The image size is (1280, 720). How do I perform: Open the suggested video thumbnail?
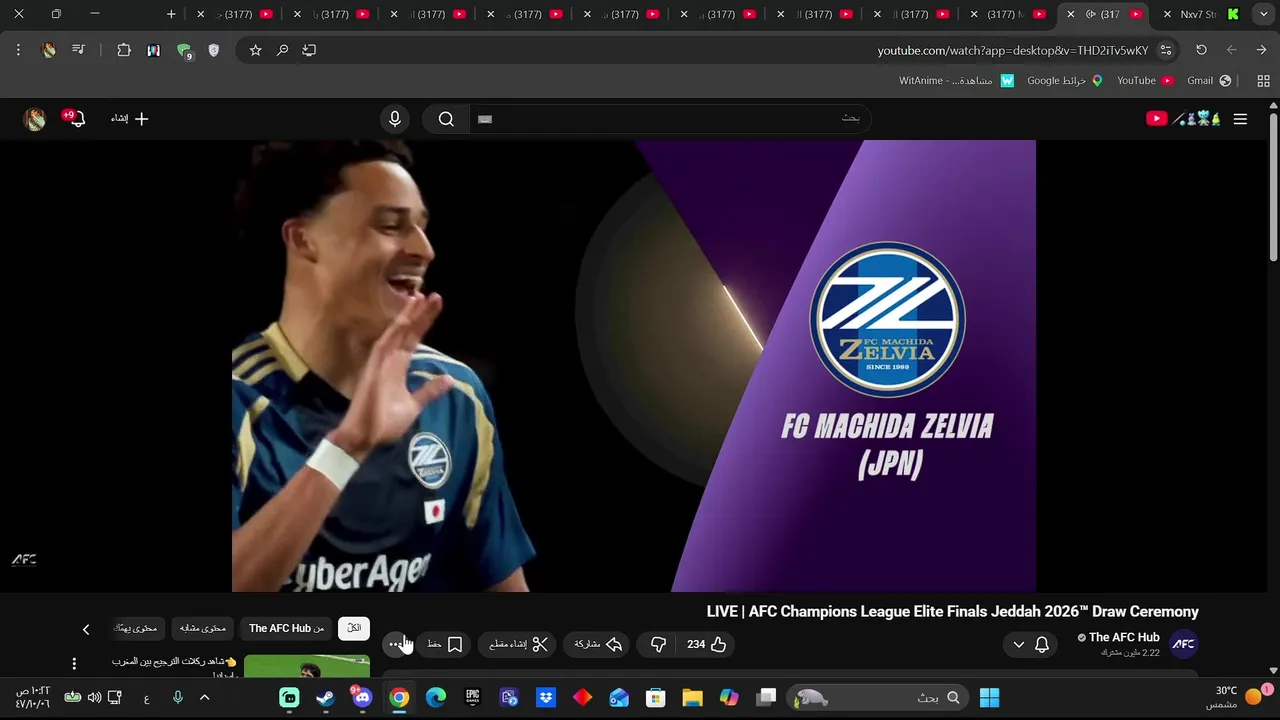307,667
